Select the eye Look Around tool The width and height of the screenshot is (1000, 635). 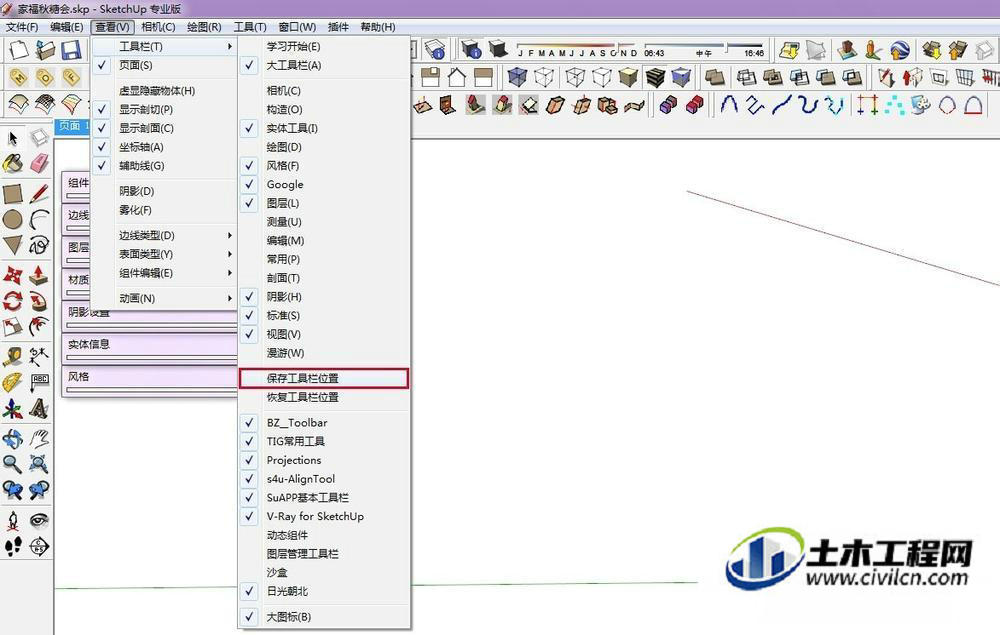[x=39, y=520]
